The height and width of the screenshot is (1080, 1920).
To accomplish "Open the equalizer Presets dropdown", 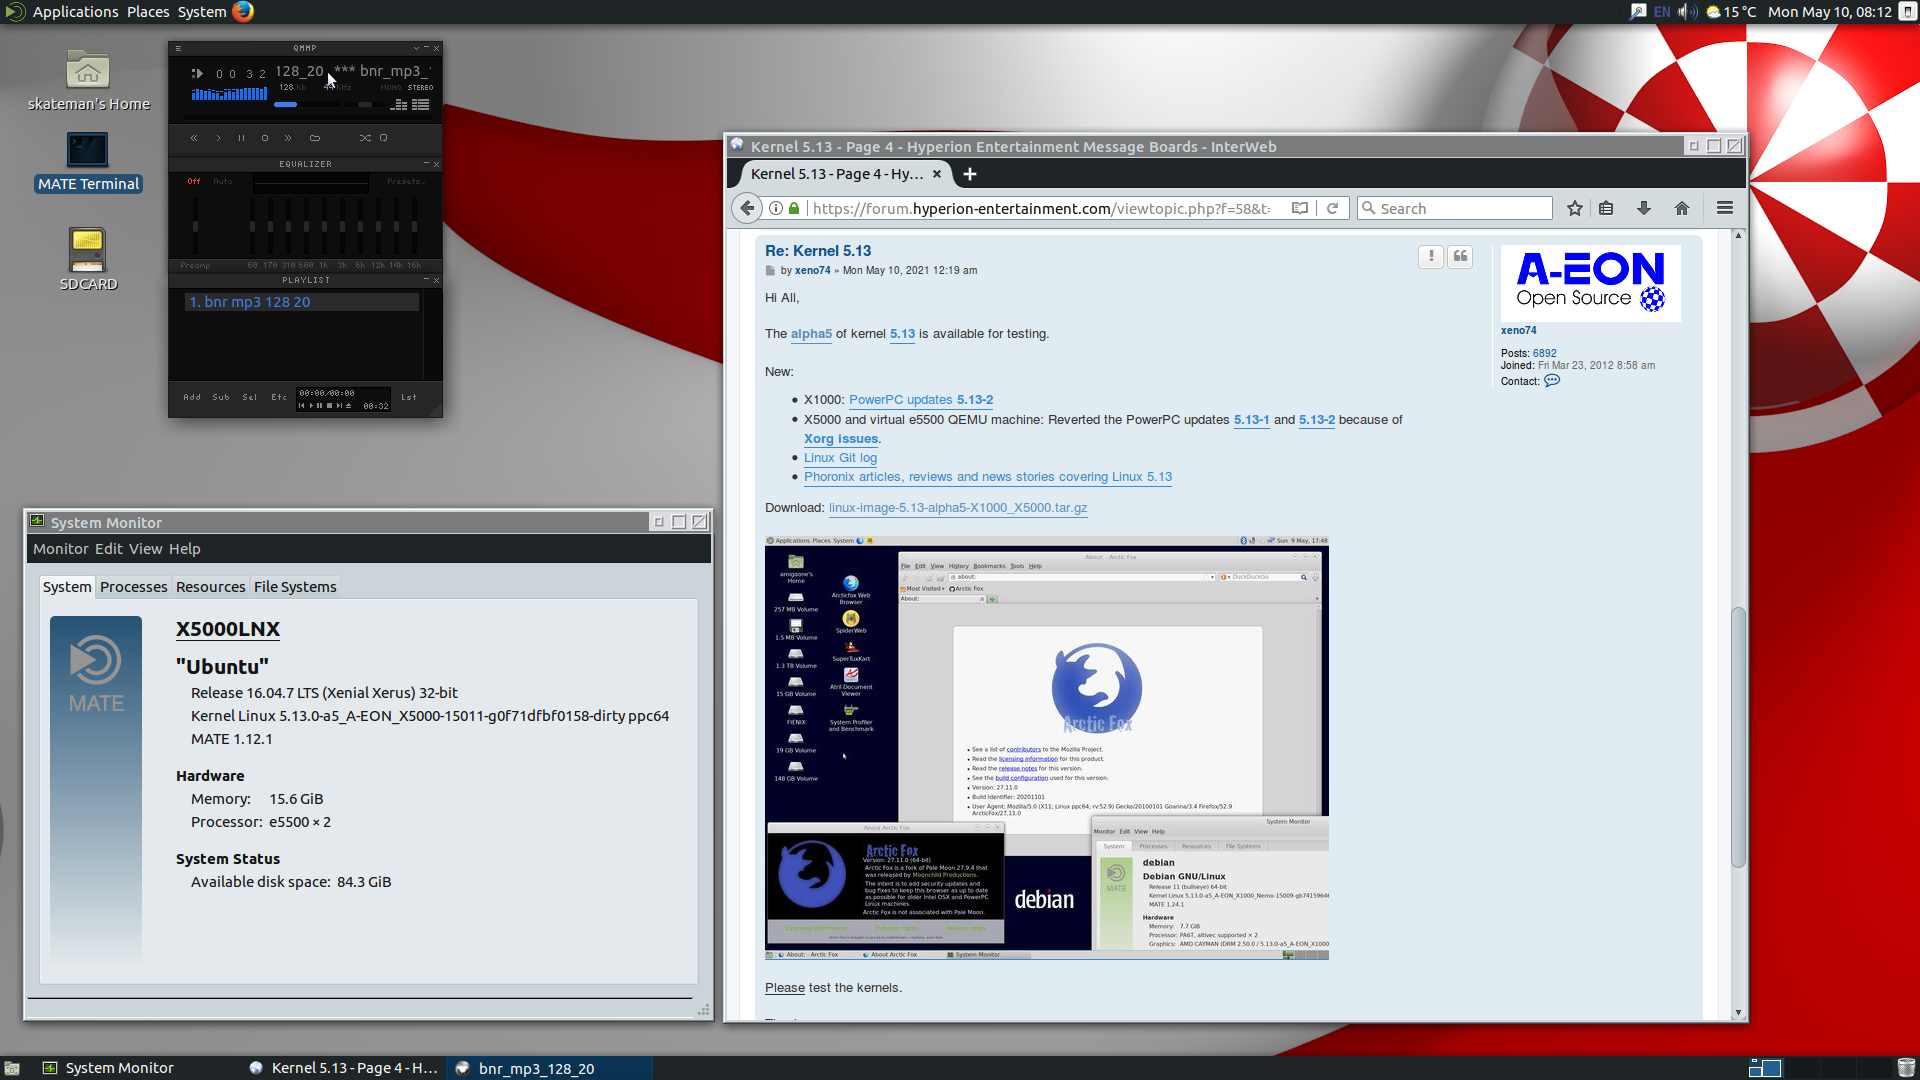I will click(x=406, y=181).
